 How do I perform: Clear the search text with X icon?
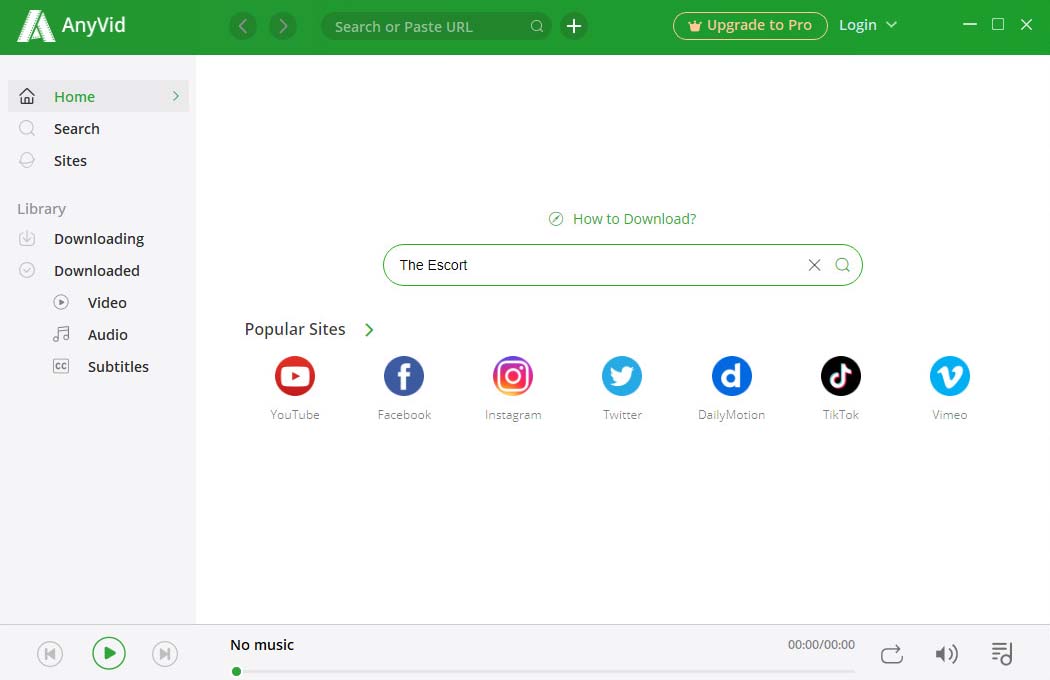(x=814, y=265)
